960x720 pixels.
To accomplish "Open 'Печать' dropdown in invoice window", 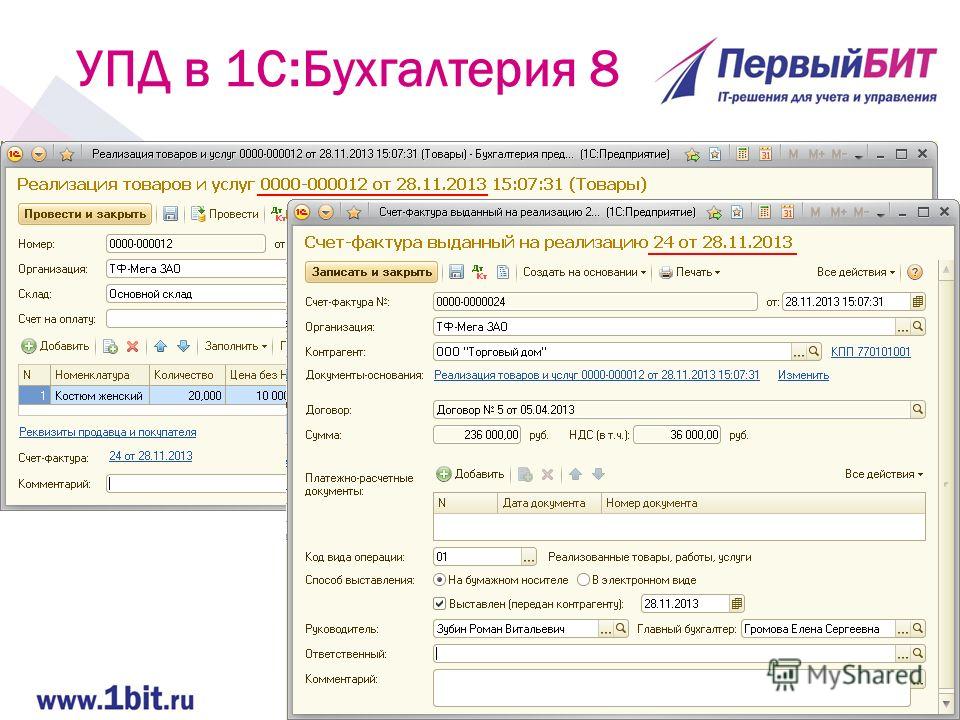I will tap(690, 272).
